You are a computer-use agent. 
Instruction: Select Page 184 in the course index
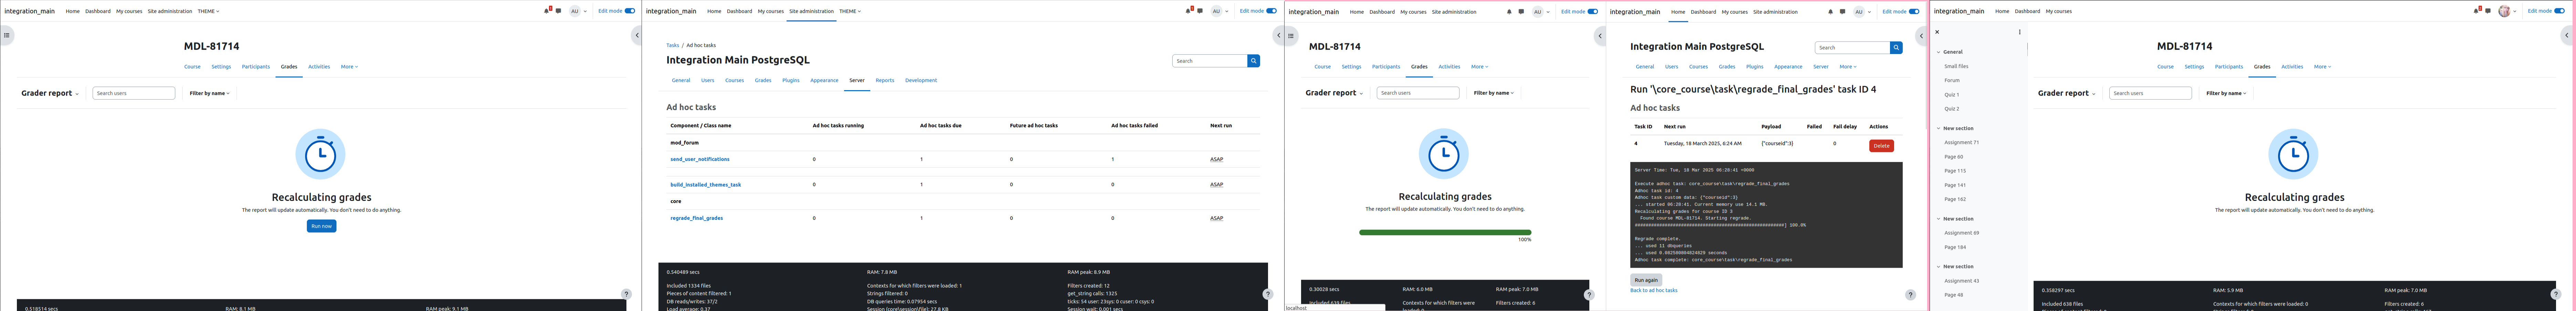click(1955, 247)
